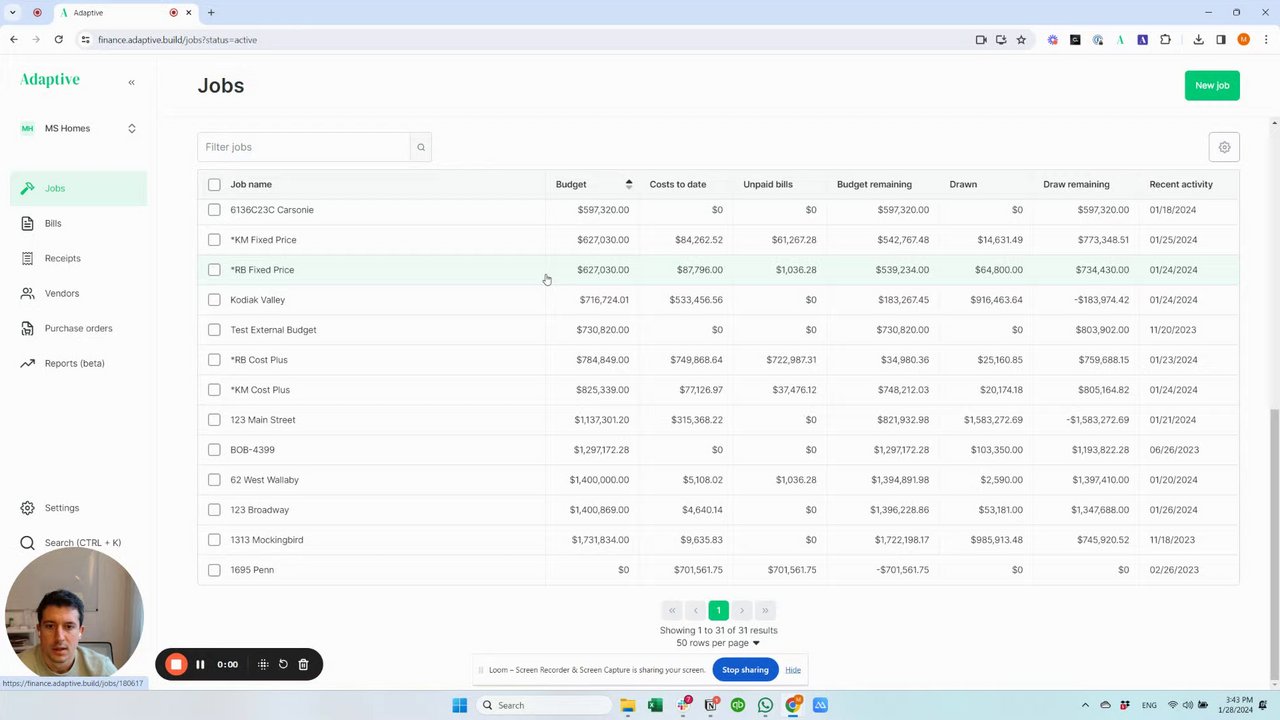
Task: Reload the browser page
Action: [59, 40]
